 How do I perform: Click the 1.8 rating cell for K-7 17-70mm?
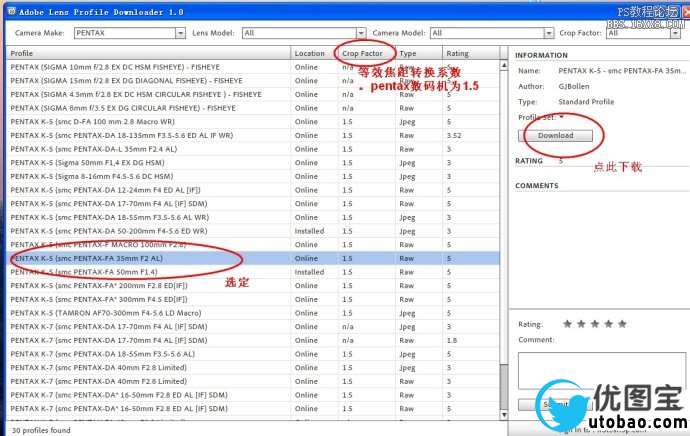(451, 340)
